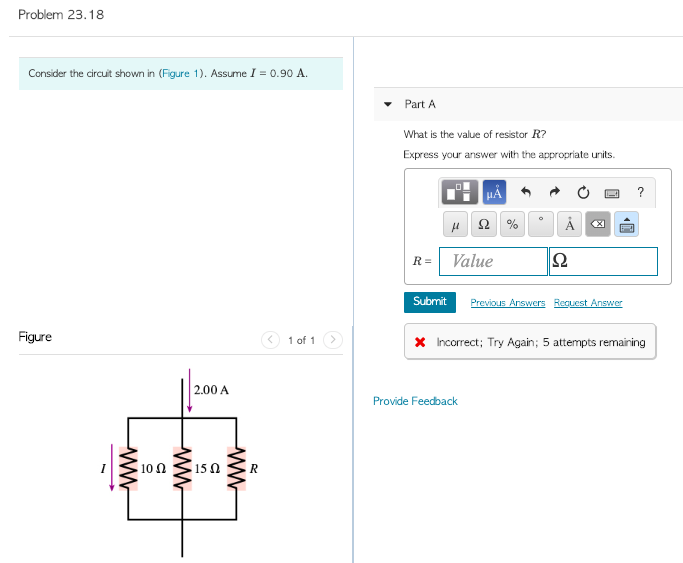
Task: Insert the percent symbol
Action: pos(512,224)
